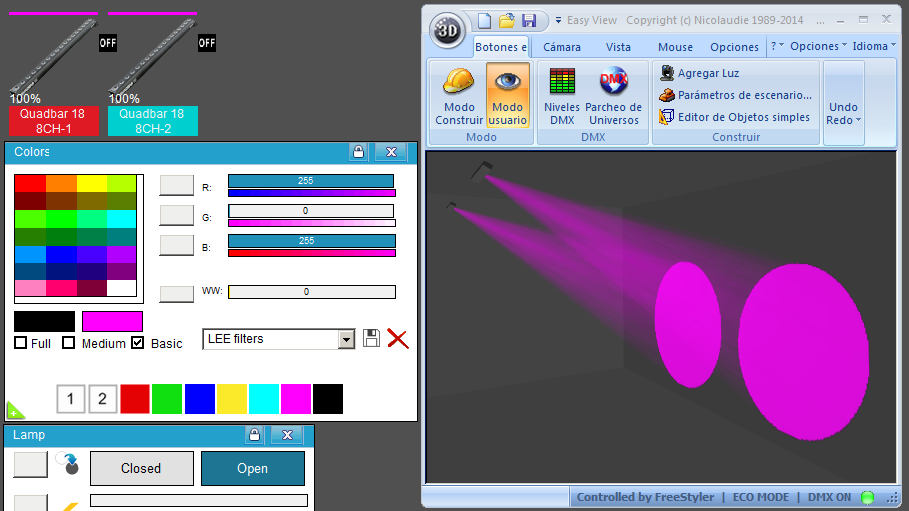
Task: Pick red quick color swatch
Action: [135, 399]
